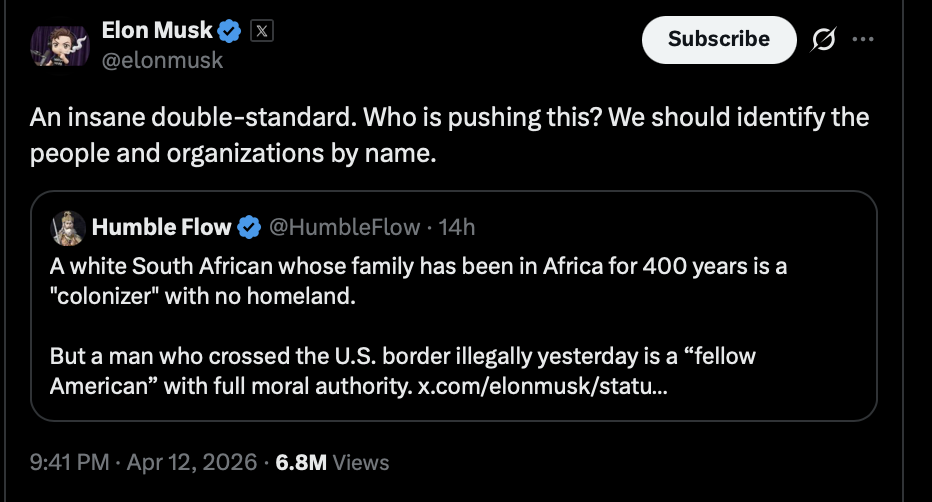
Task: Click the blue verified badge beside Elon Musk
Action: click(231, 32)
